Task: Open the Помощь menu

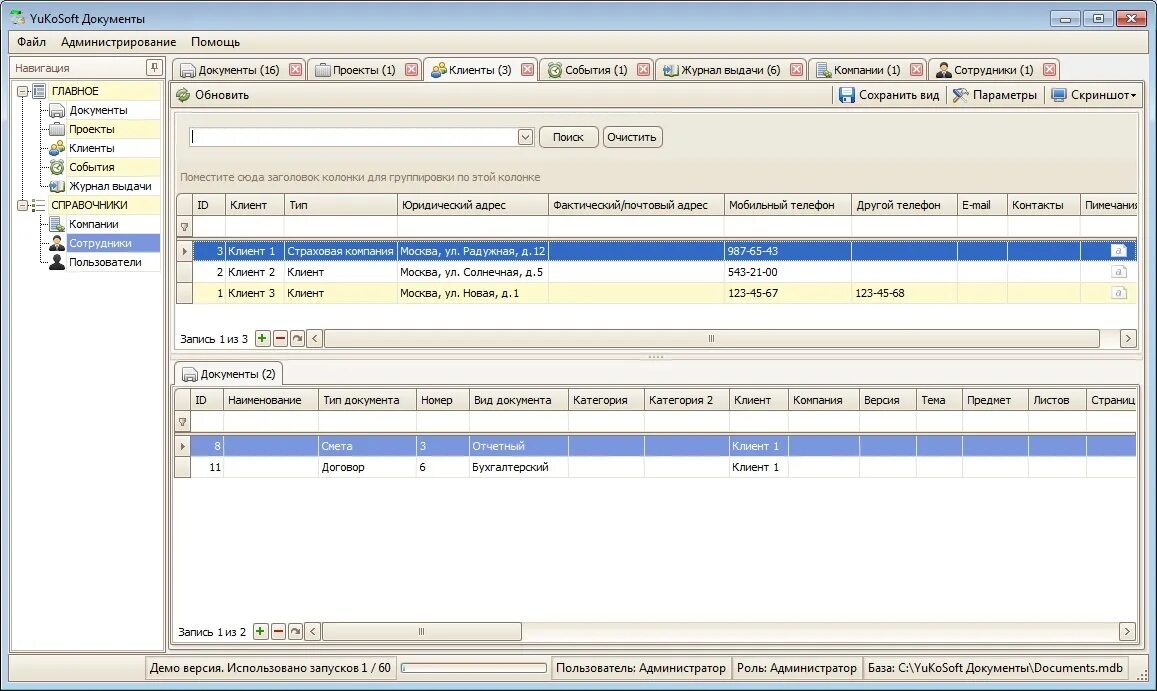Action: (x=215, y=42)
